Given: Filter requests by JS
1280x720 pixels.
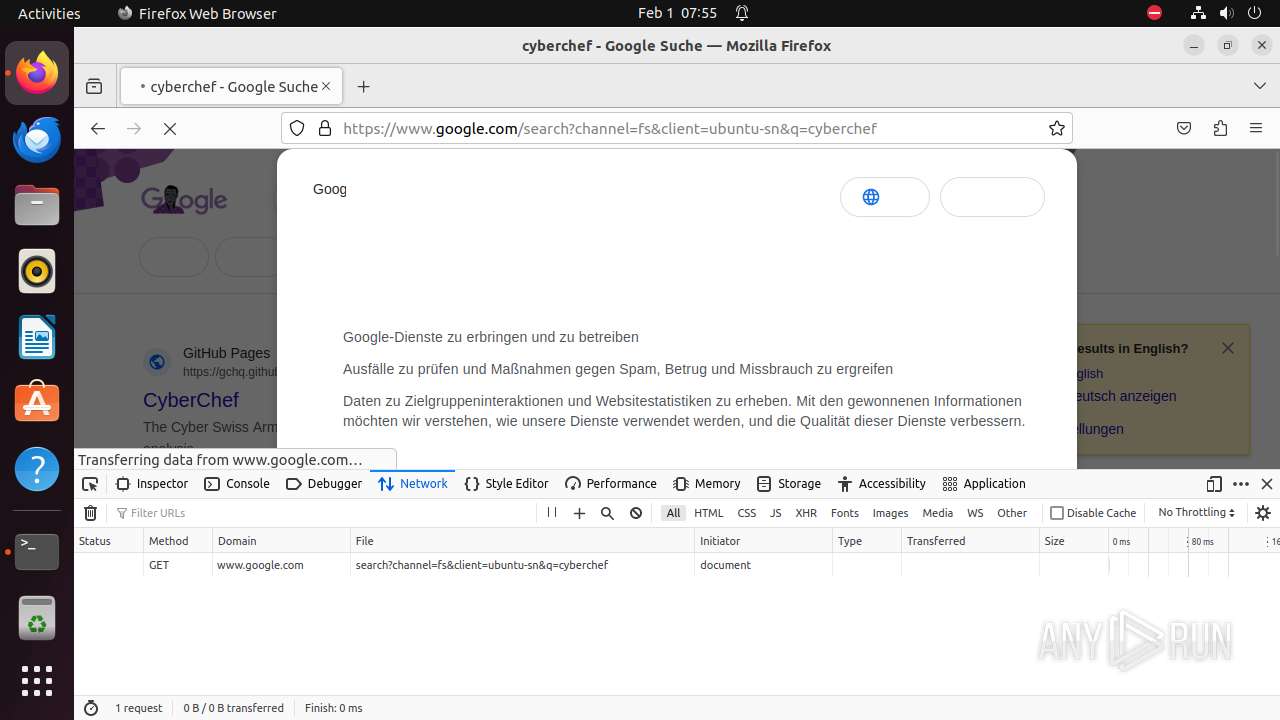Looking at the screenshot, I should (x=776, y=513).
